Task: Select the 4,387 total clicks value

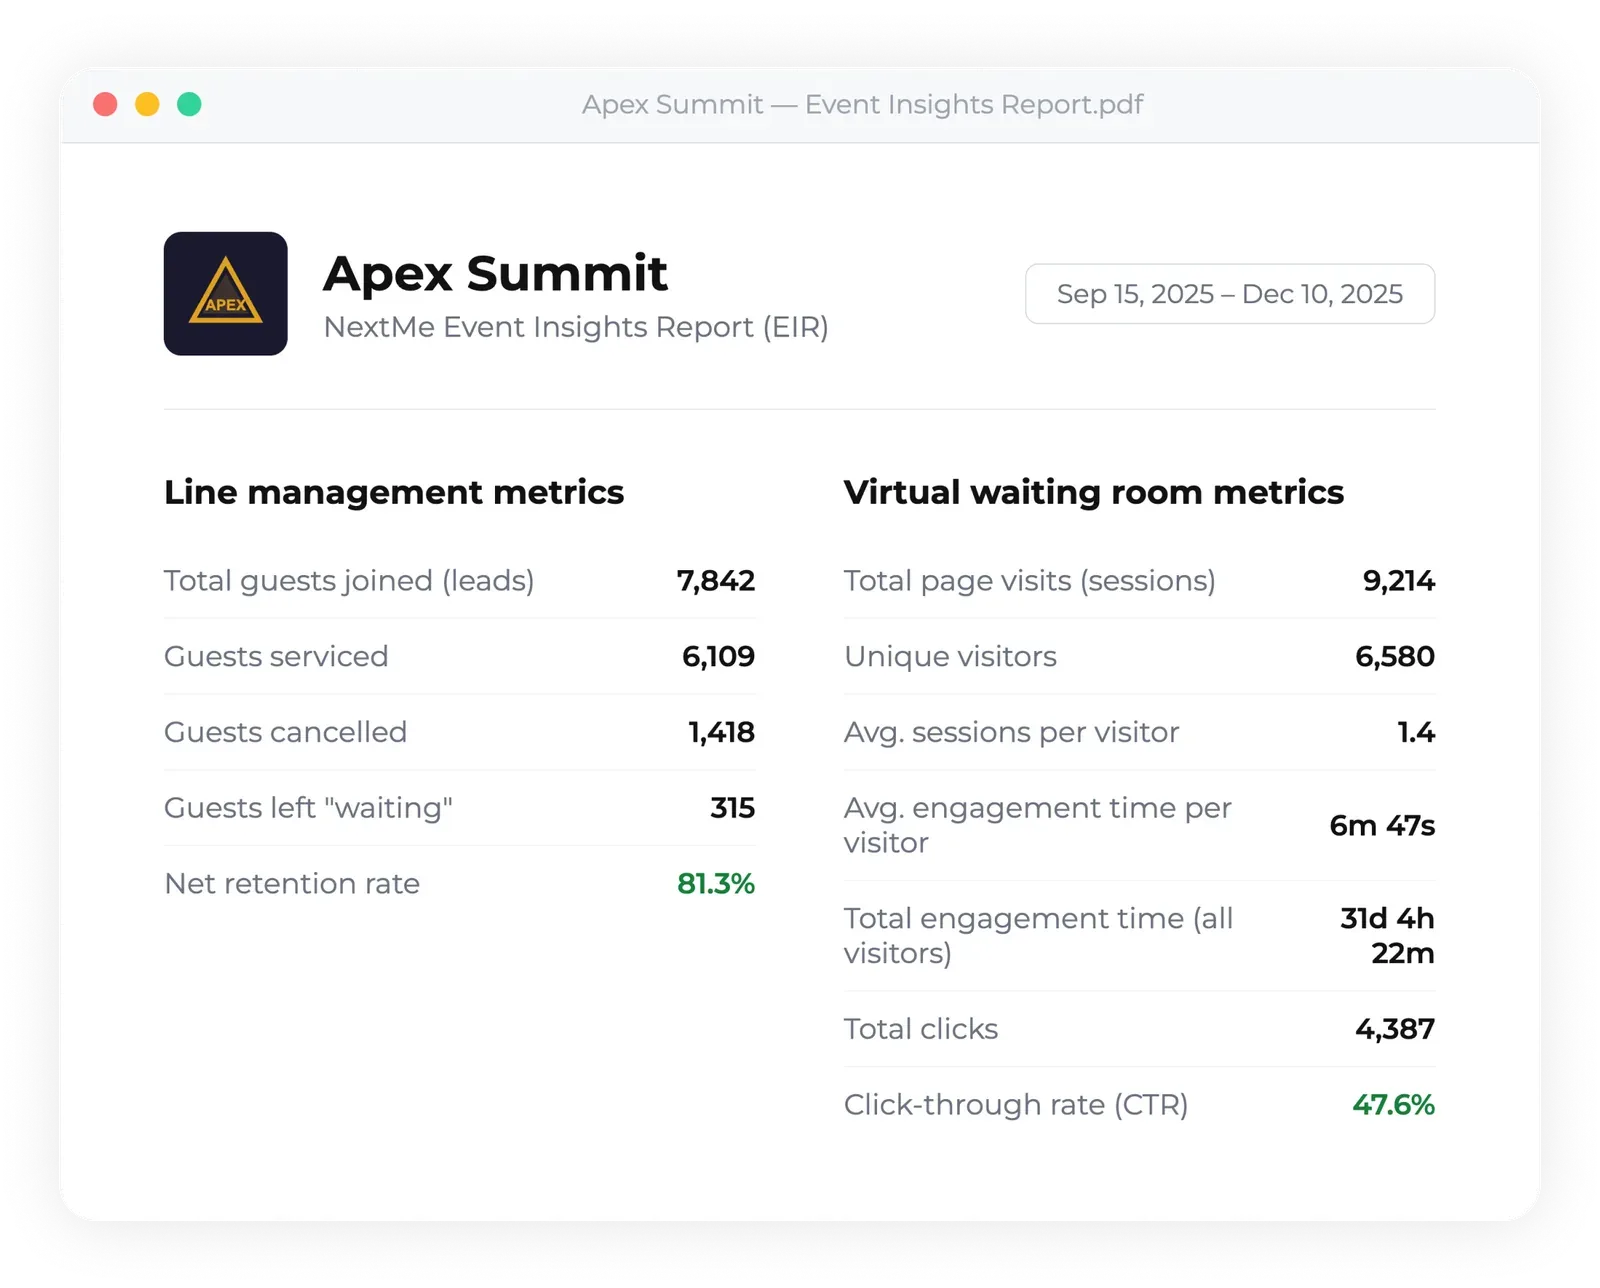Action: (x=1394, y=1029)
